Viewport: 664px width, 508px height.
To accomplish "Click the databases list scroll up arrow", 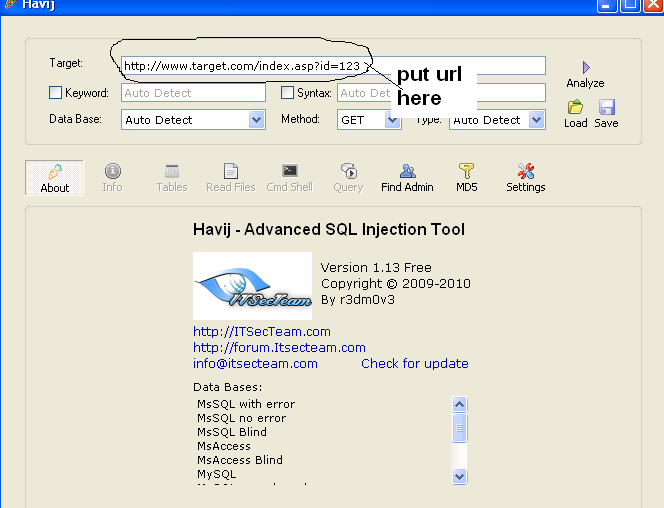I will (x=459, y=404).
